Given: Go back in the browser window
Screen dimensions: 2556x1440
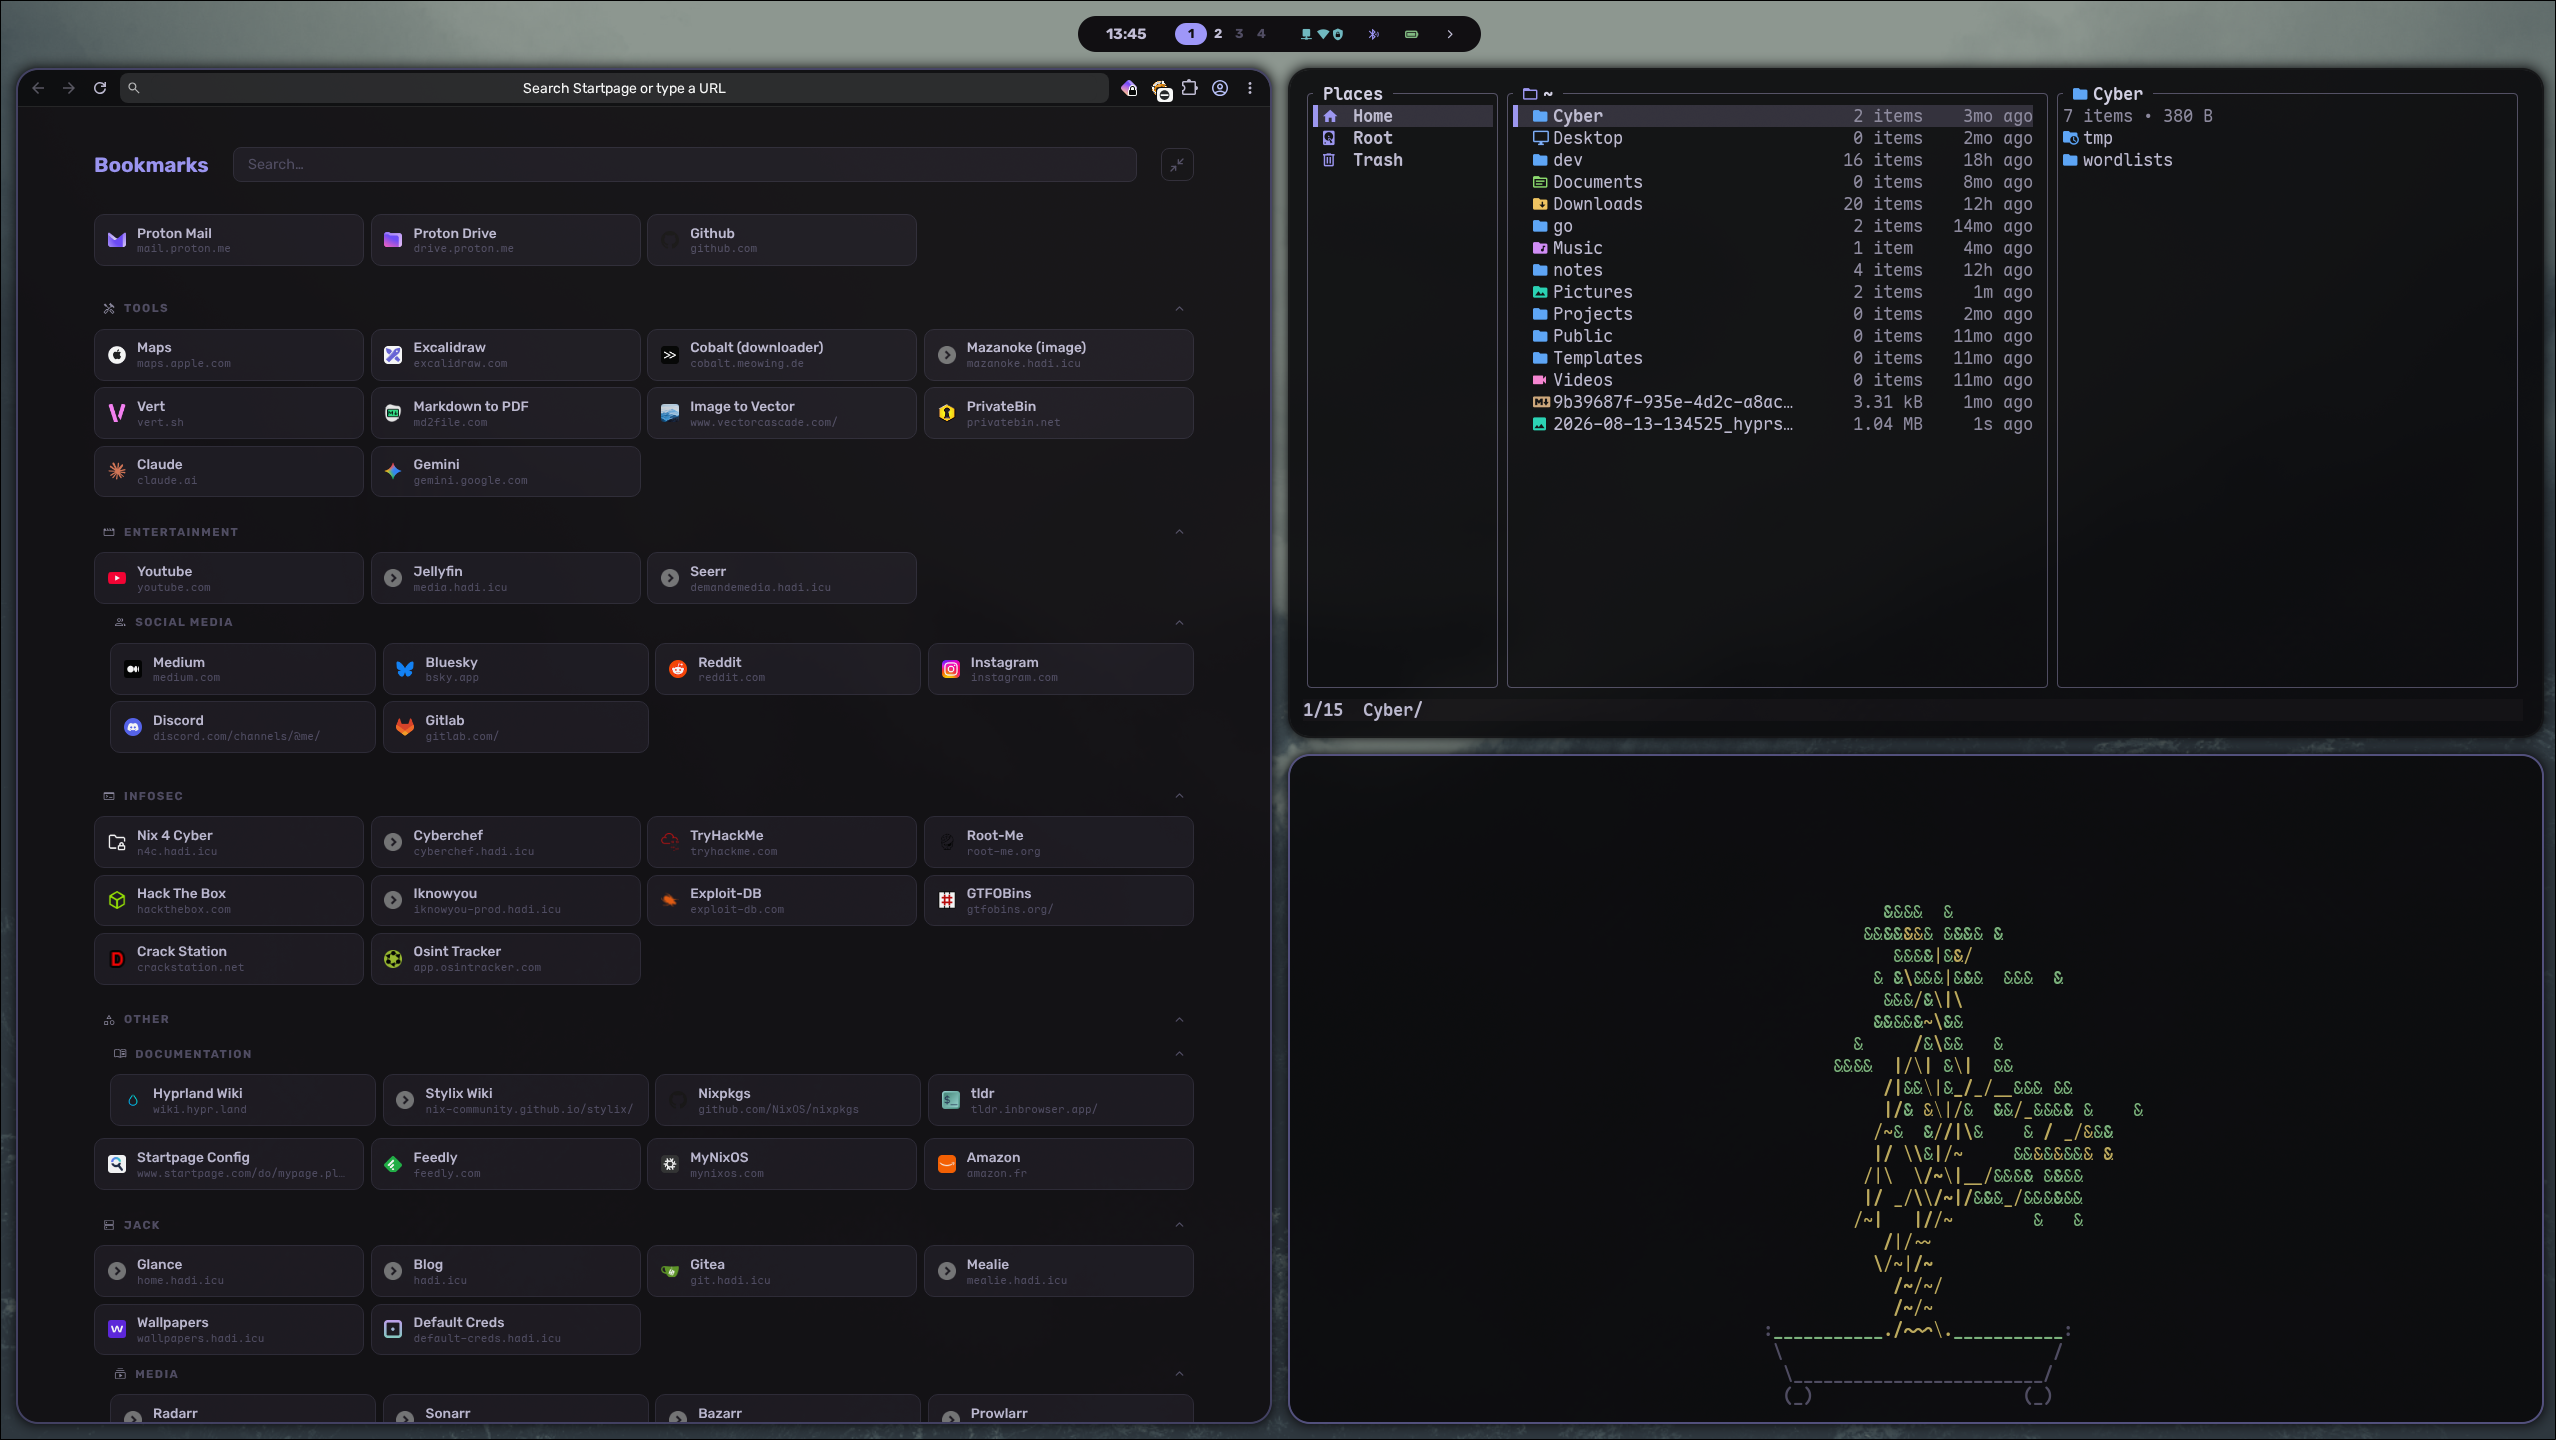Looking at the screenshot, I should 38,88.
